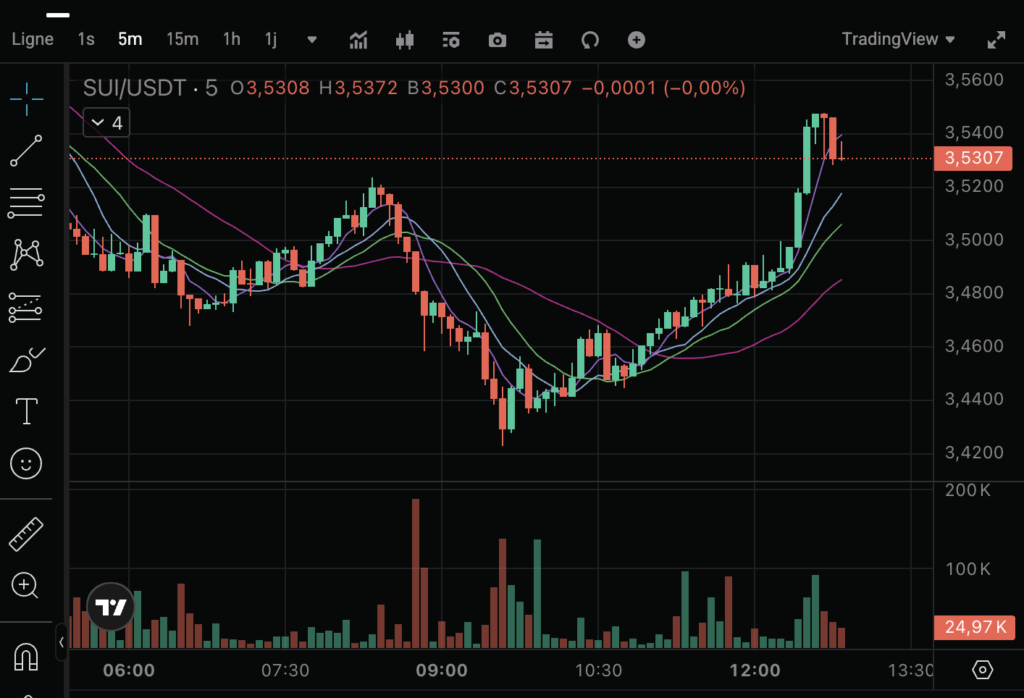Toggle magnet snapping mode

coord(26,658)
